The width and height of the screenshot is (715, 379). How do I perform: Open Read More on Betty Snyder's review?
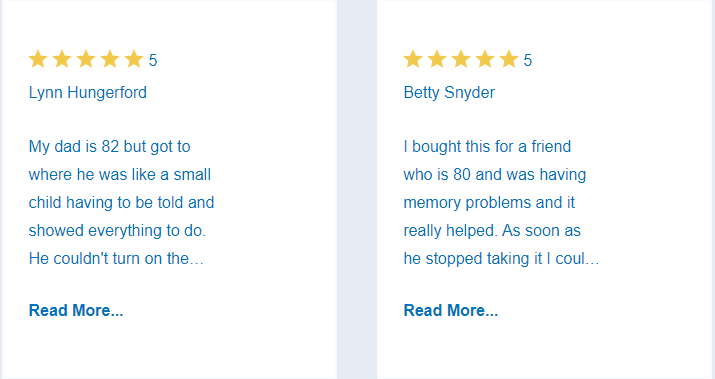tap(451, 311)
